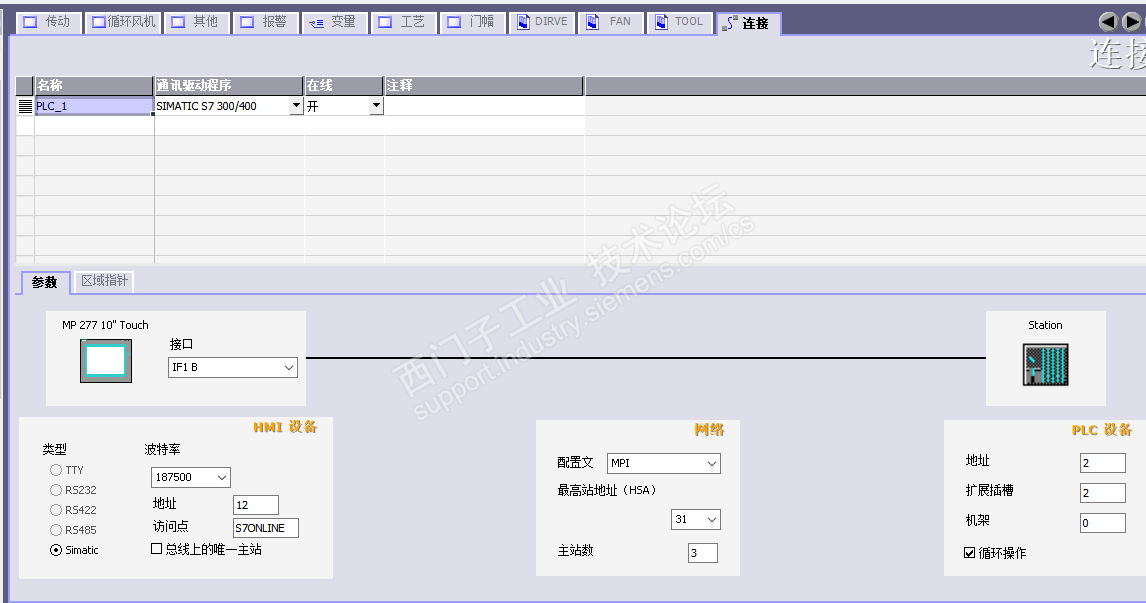Switch to the 工艺 tab
This screenshot has width=1146, height=603.
coord(403,23)
